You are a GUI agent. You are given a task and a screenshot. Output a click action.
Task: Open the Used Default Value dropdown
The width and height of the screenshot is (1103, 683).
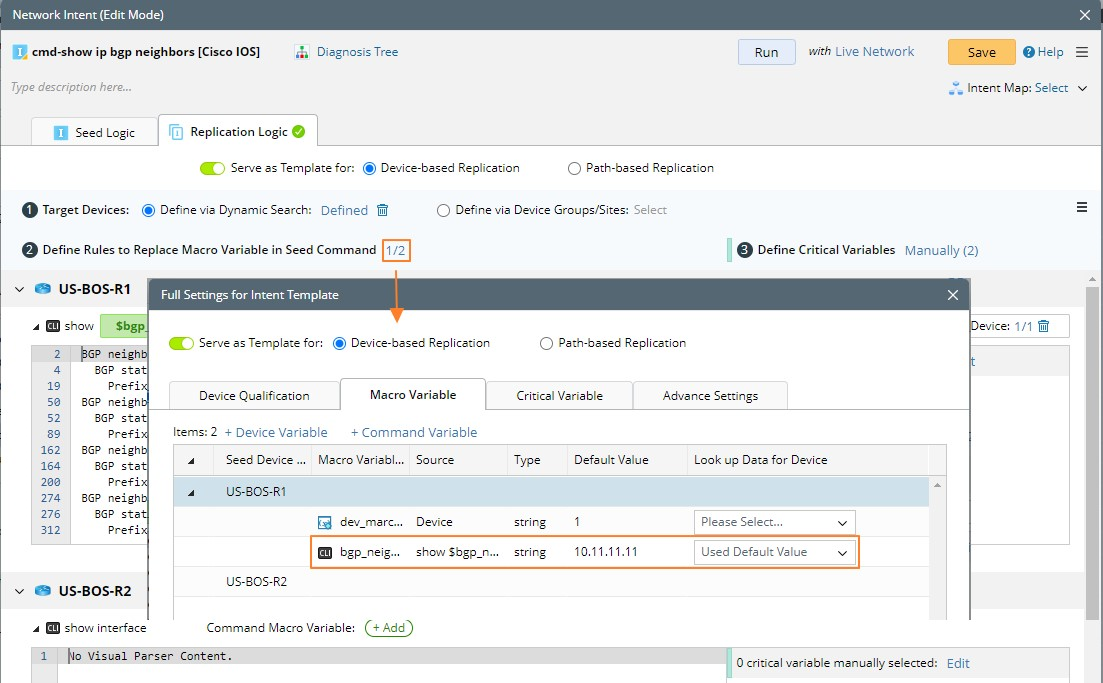tap(775, 552)
